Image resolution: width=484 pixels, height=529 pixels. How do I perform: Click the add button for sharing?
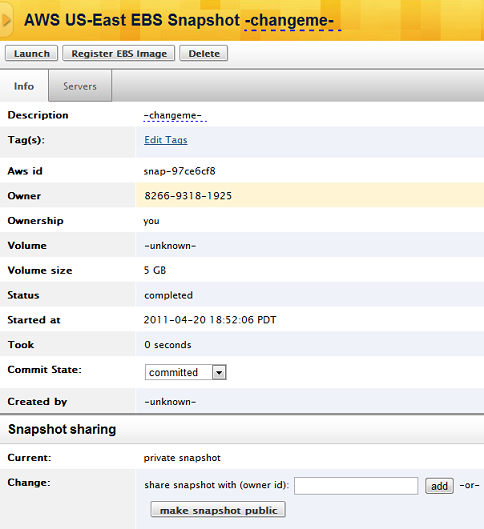[x=439, y=486]
